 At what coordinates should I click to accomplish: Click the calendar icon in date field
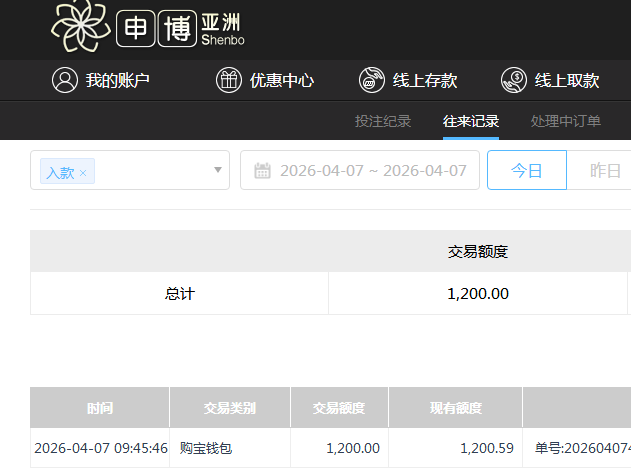pos(262,171)
